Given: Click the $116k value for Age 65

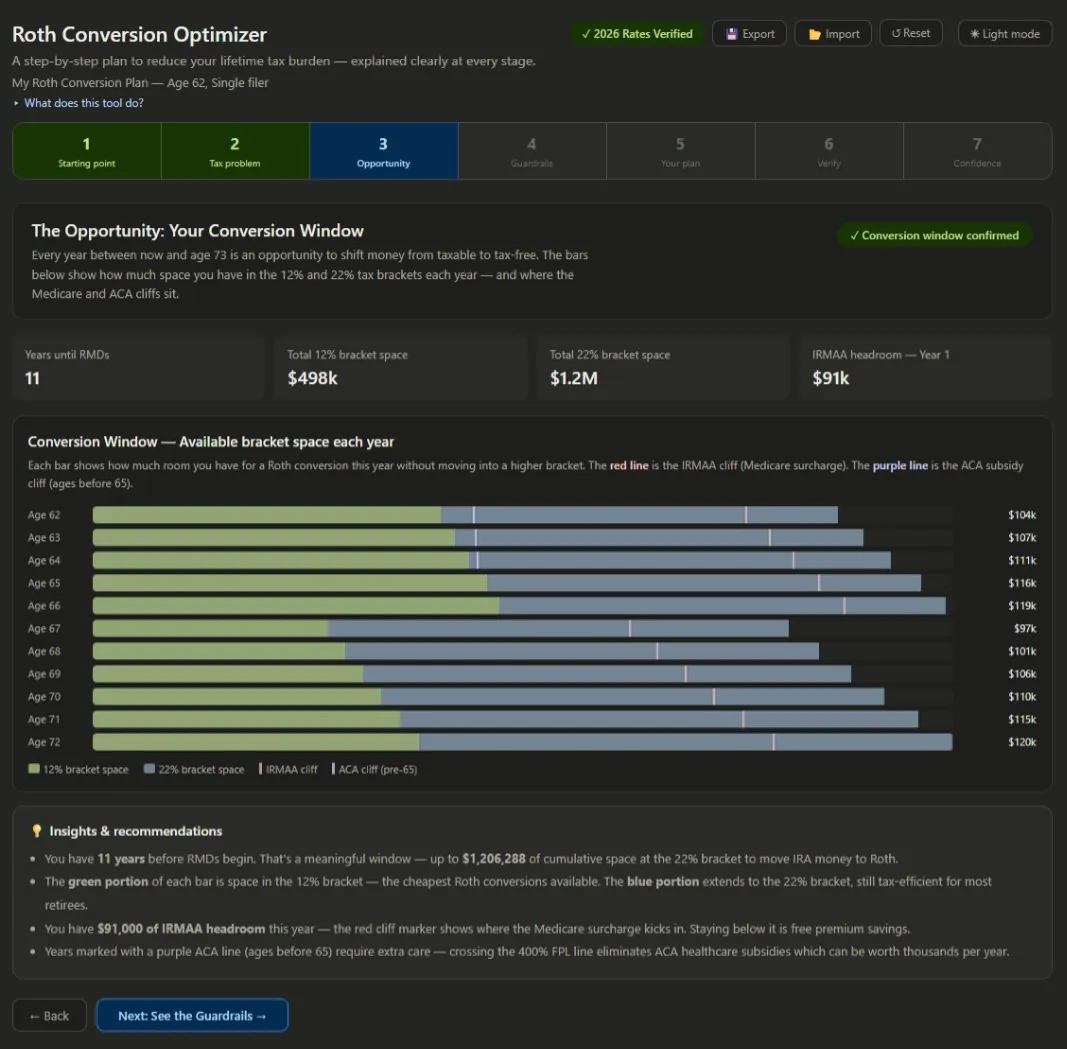Looking at the screenshot, I should coord(1021,583).
